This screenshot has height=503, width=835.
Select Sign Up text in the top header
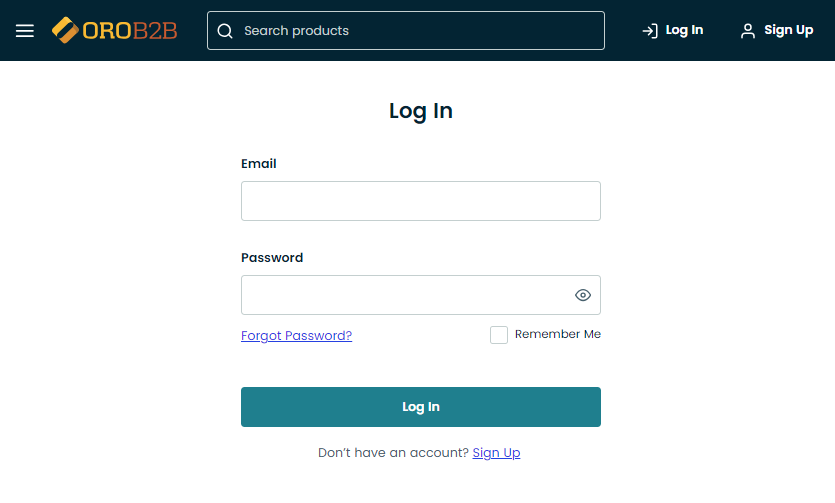coord(788,30)
